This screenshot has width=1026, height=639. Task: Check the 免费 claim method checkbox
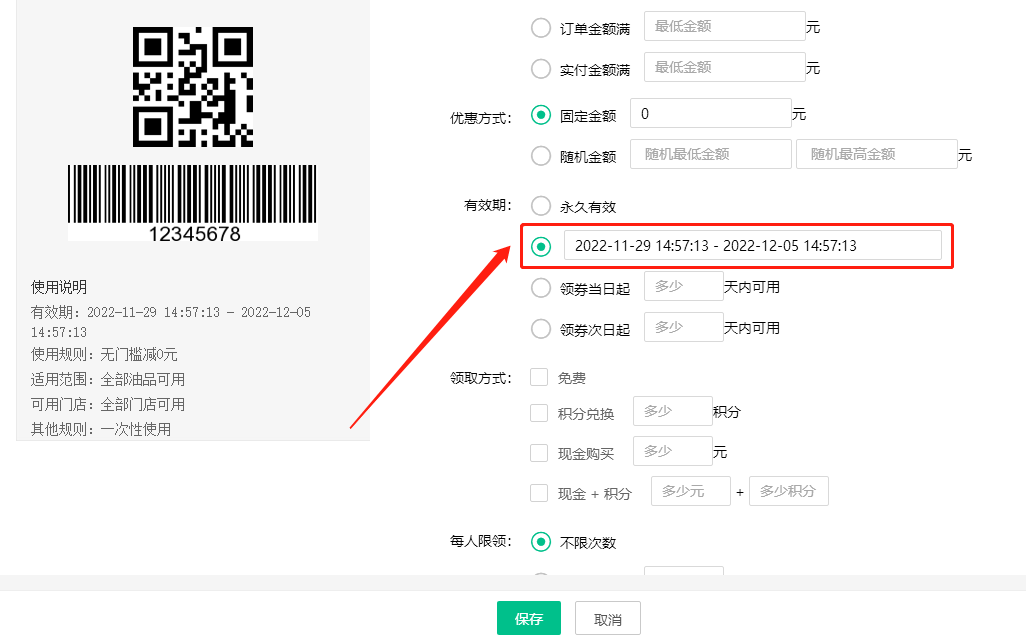pos(539,378)
